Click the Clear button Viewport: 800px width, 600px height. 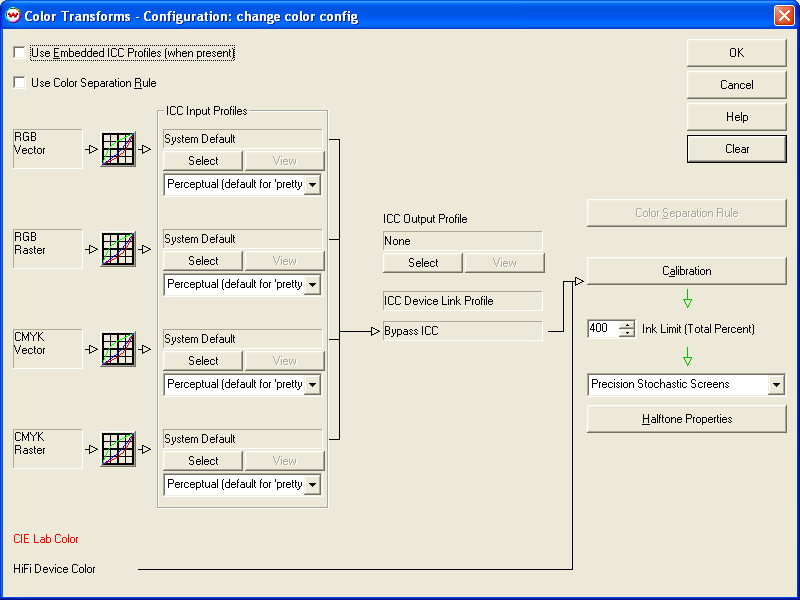736,149
